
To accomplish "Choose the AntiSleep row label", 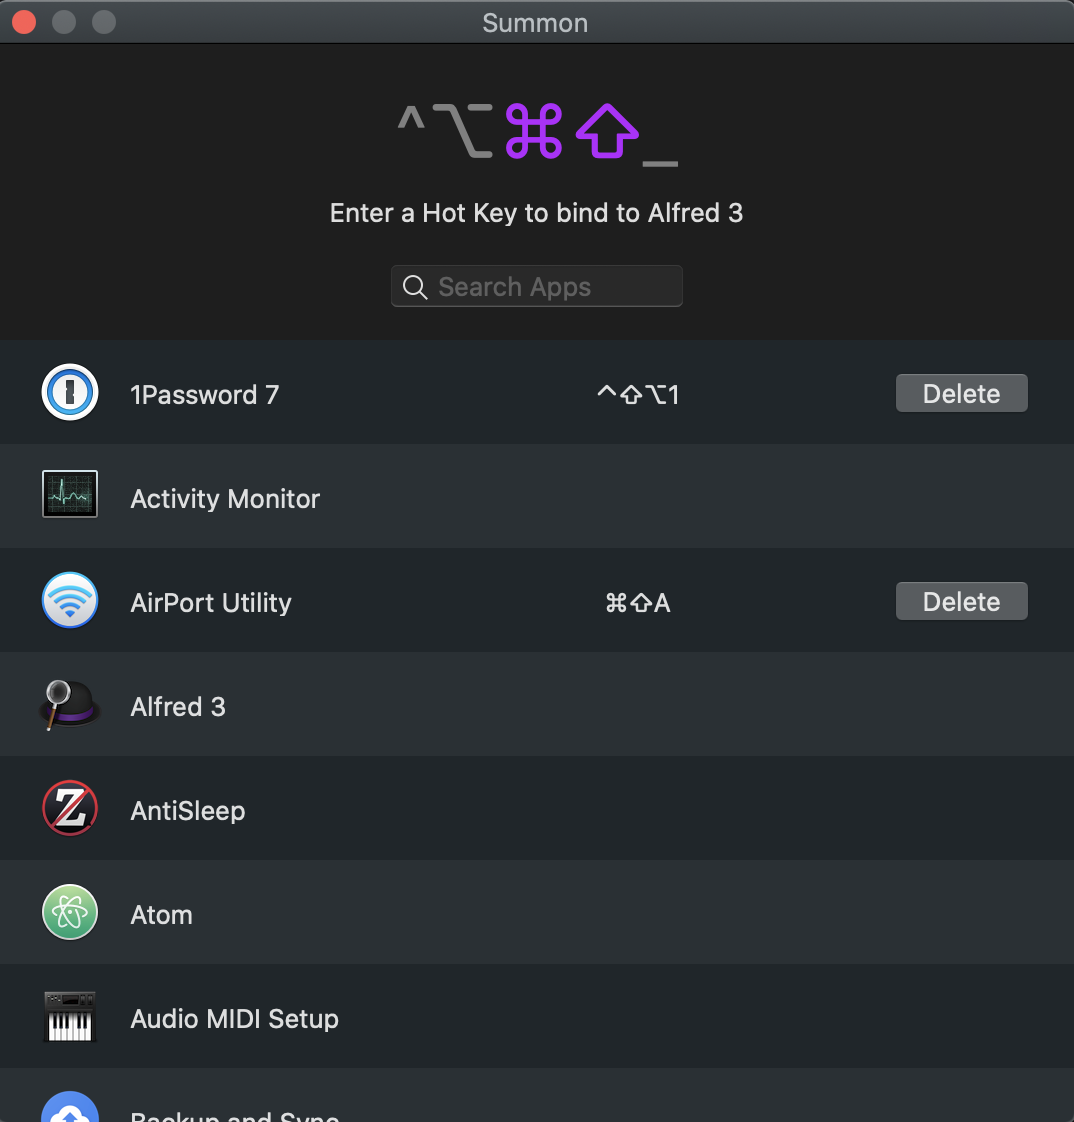I will click(x=188, y=811).
